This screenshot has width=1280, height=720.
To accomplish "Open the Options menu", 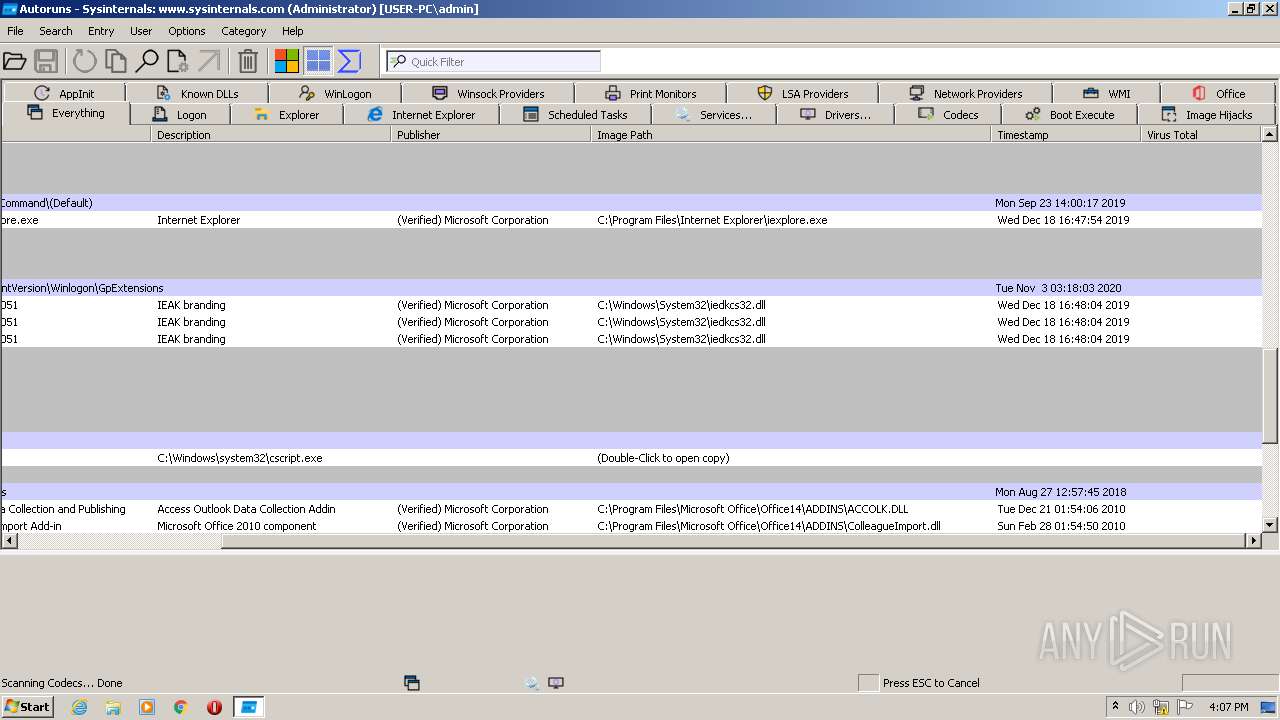I will [x=187, y=31].
